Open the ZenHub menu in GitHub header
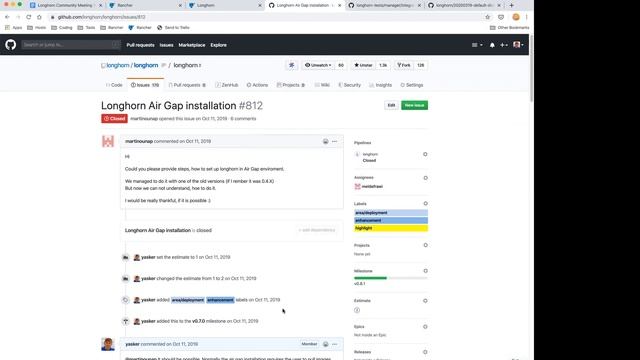Viewport: 640px width, 360px height. click(477, 45)
